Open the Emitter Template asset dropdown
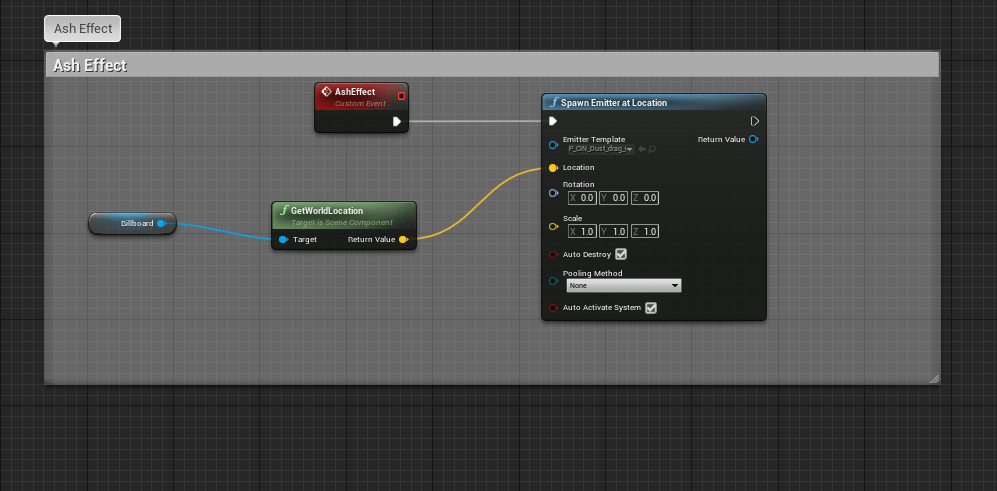 [601, 149]
